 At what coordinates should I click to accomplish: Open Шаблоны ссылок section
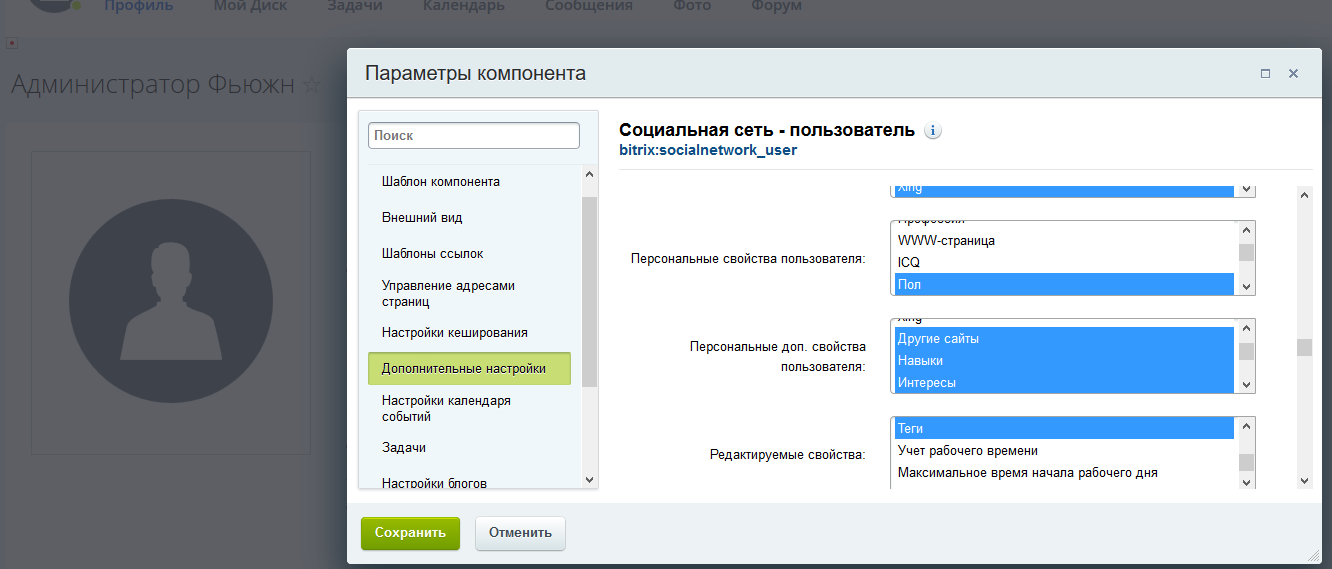[x=432, y=254]
